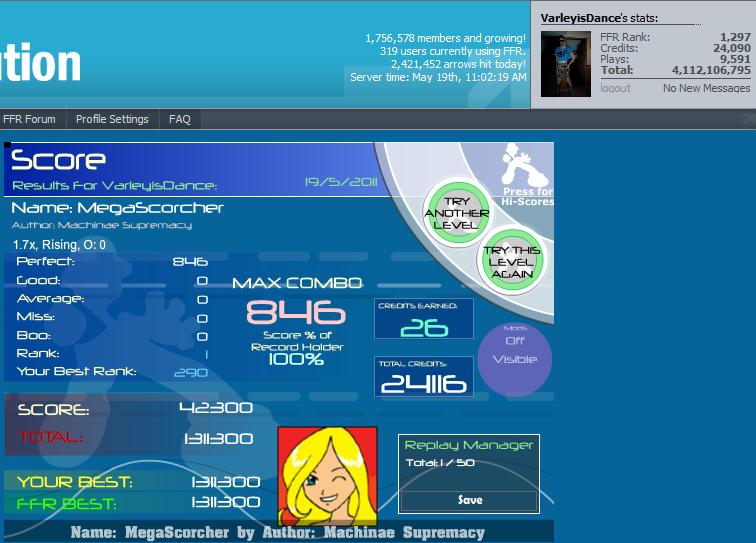Click the song name footer banner text
Viewport: 756px width, 543px height.
pos(278,532)
